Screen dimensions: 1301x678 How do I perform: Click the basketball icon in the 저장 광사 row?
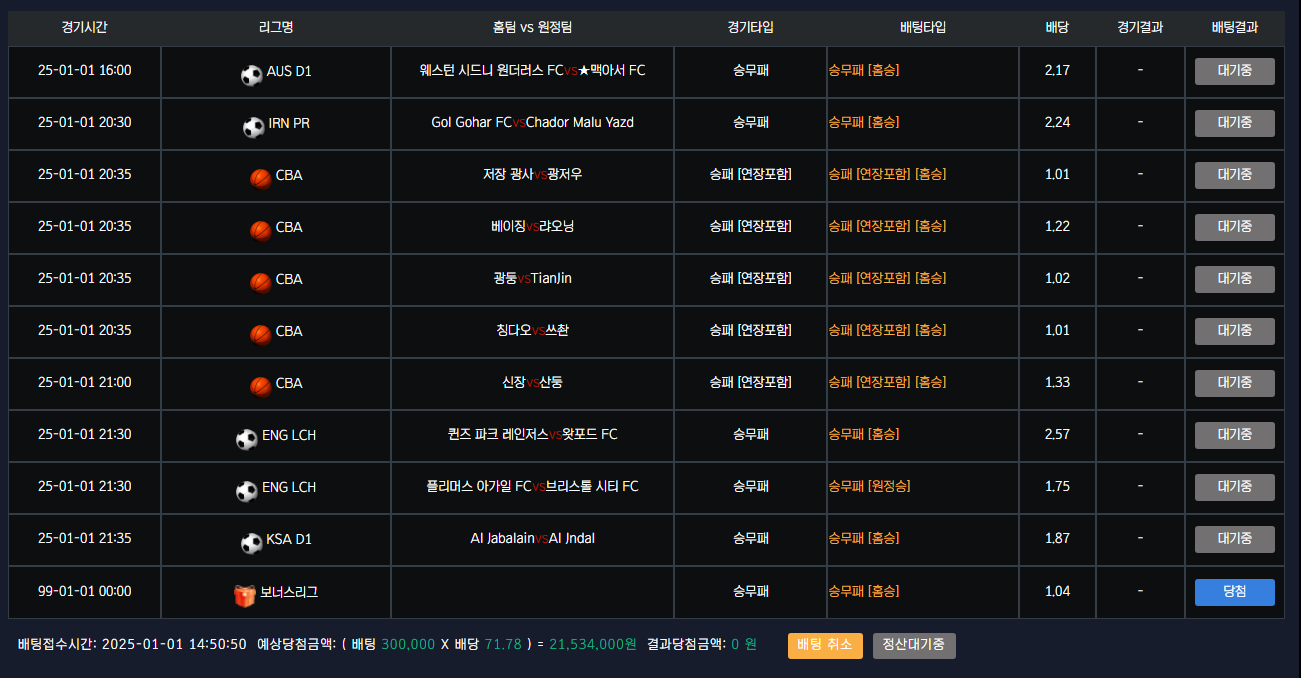(261, 178)
